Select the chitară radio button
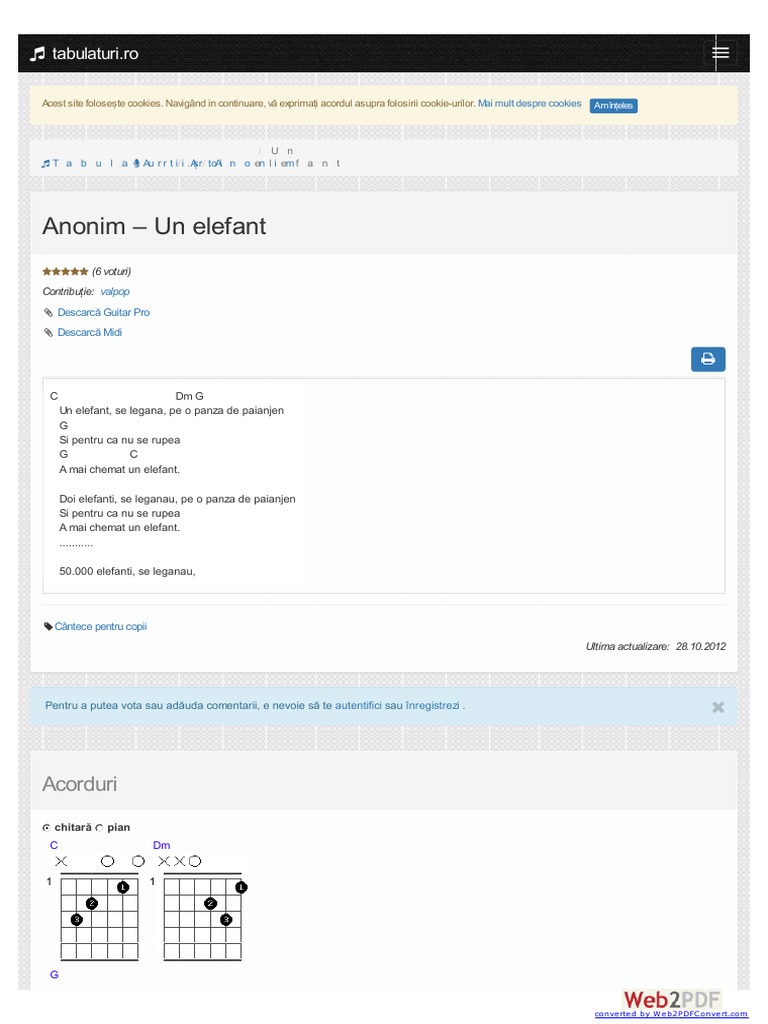Viewport: 768px width, 1024px height. click(x=47, y=828)
